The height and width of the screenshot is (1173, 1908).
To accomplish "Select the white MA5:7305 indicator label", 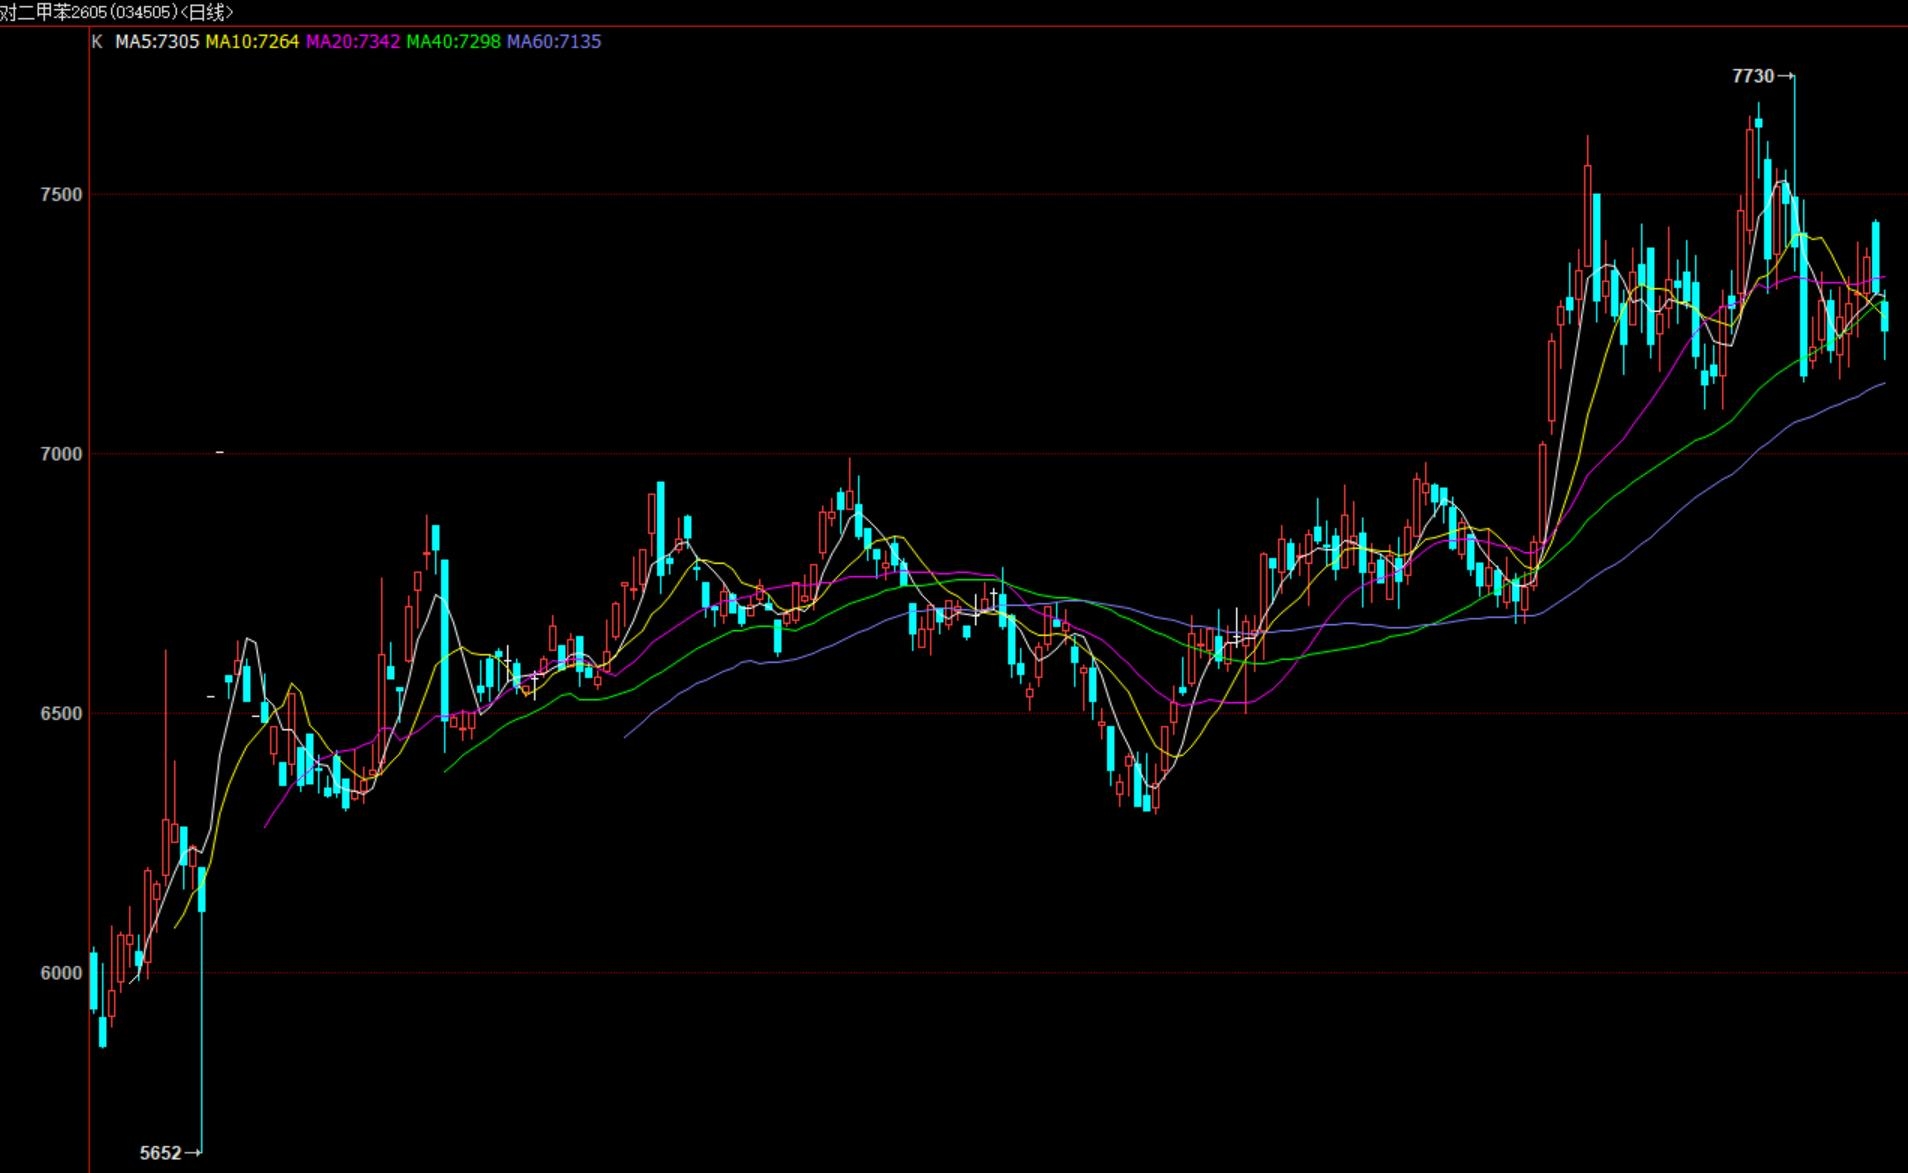I will [157, 41].
